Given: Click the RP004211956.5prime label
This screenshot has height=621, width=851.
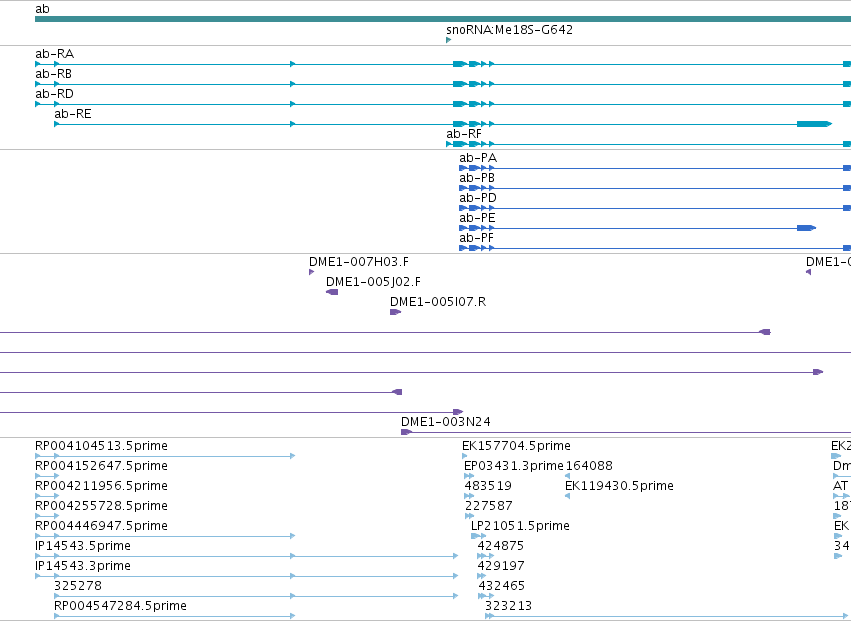Looking at the screenshot, I should click(101, 486).
